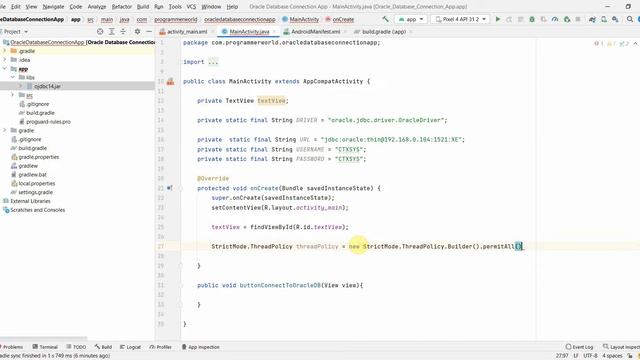Open the VCS menu

pos(191,7)
